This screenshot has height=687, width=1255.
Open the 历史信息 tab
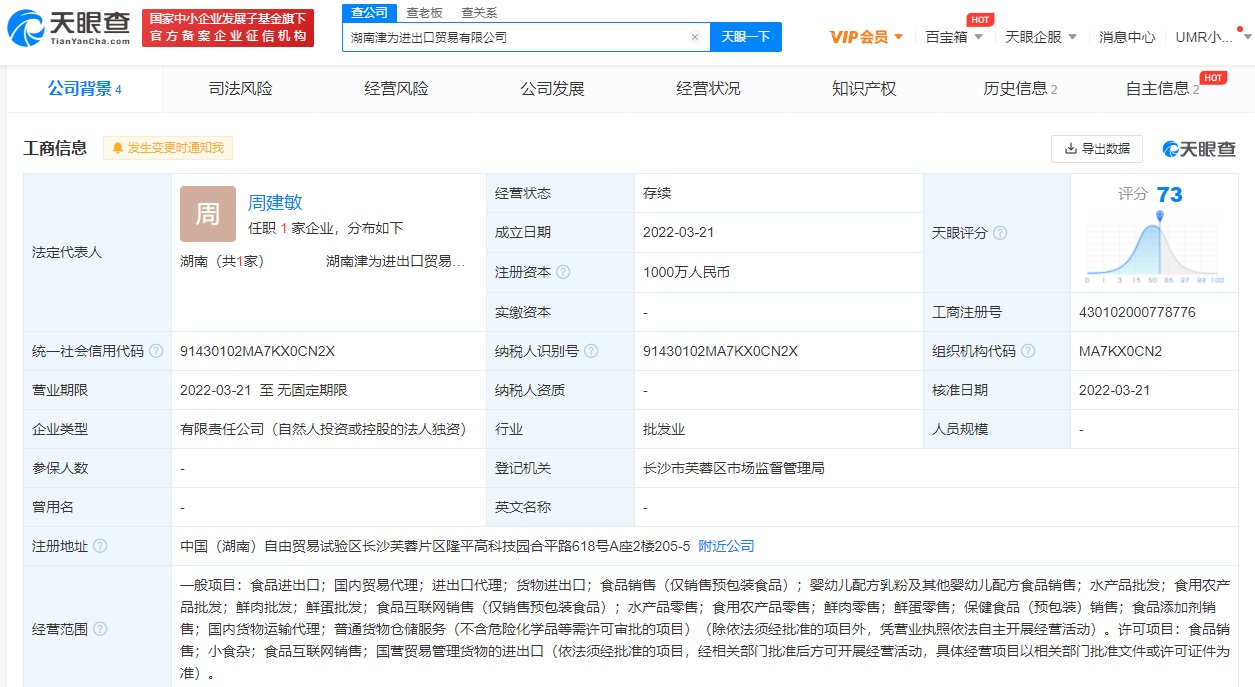pos(1020,89)
